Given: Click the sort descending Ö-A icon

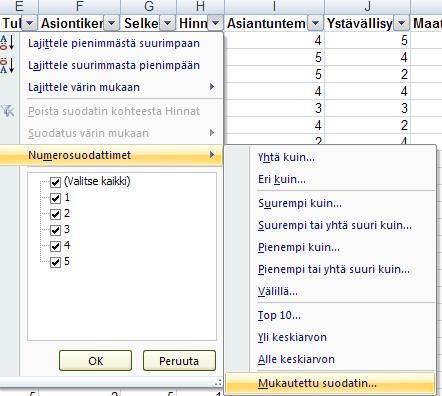Looking at the screenshot, I should 7,65.
